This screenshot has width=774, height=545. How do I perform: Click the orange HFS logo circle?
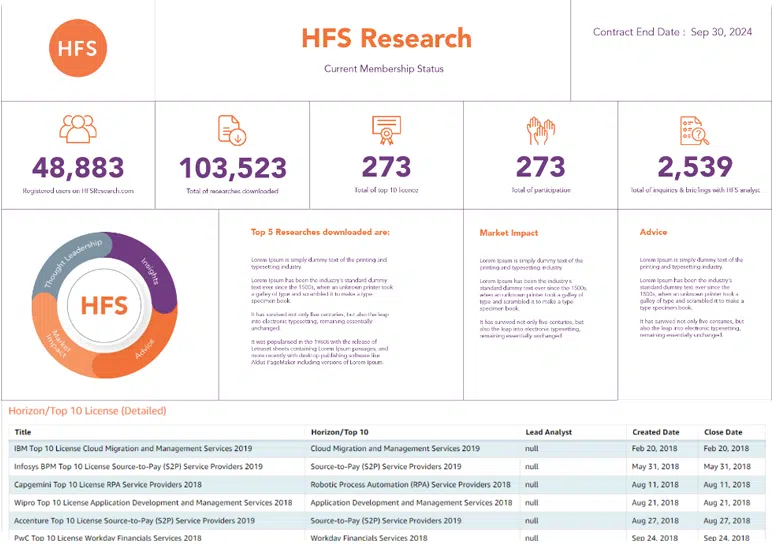click(x=78, y=48)
